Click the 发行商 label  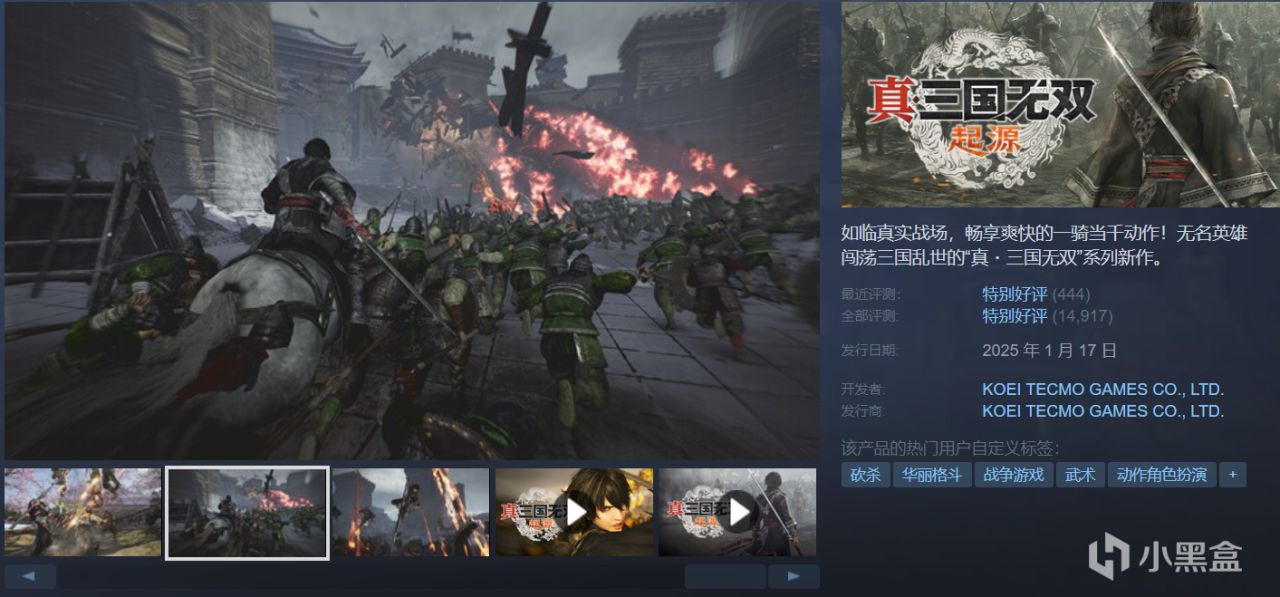(864, 411)
